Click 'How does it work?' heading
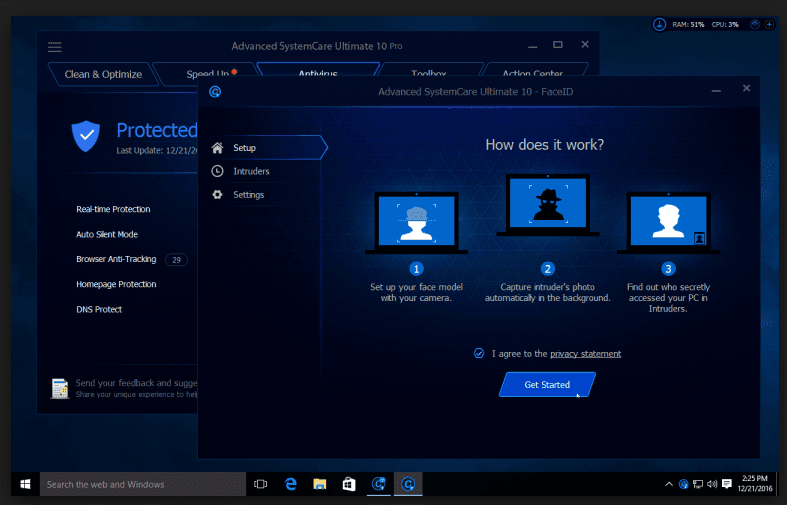The height and width of the screenshot is (505, 787). click(545, 145)
